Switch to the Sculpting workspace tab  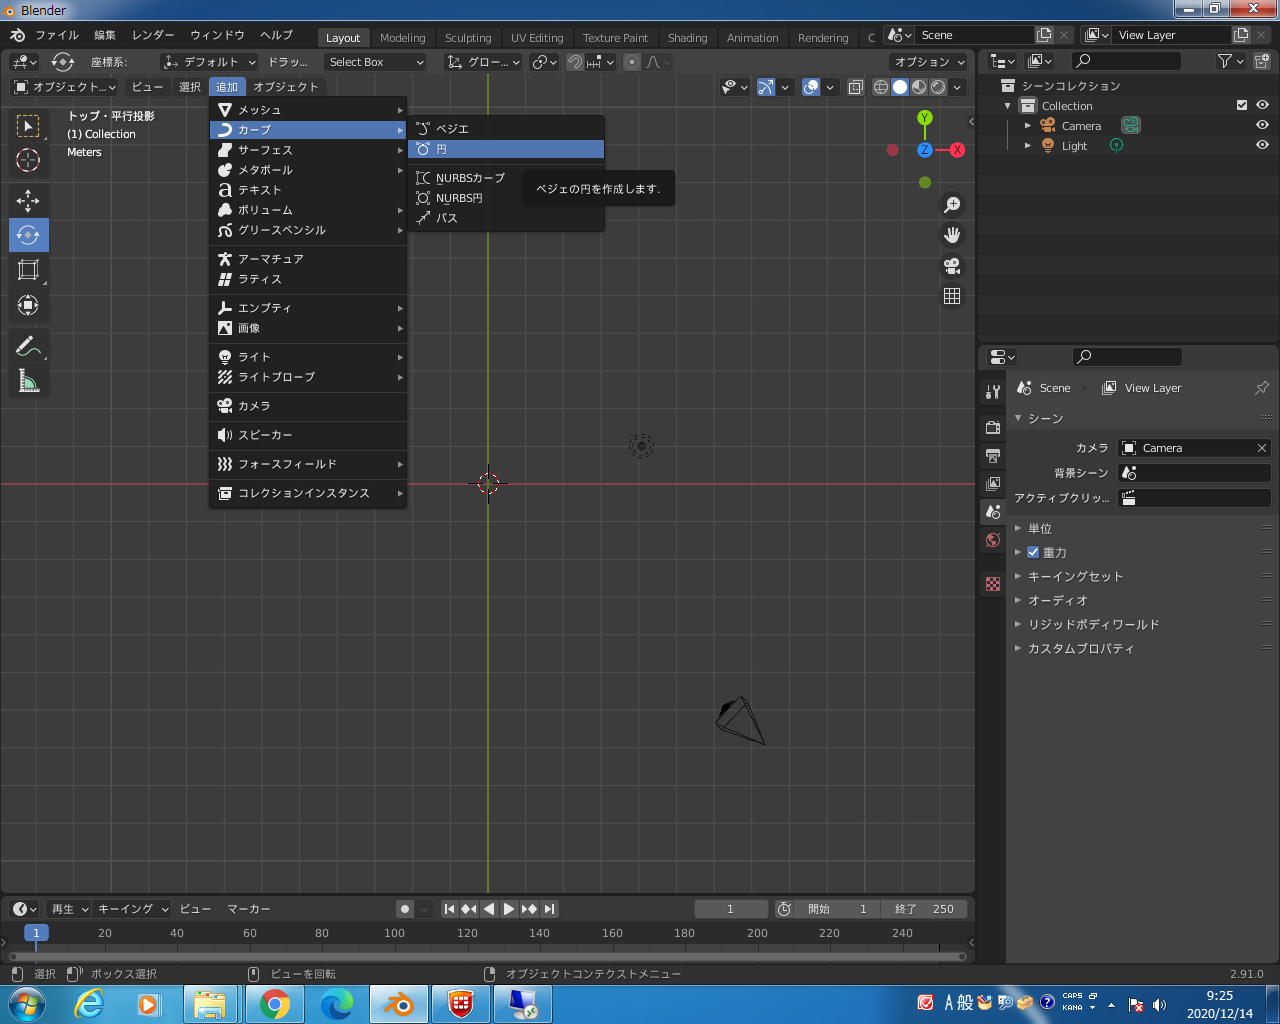pyautogui.click(x=468, y=38)
